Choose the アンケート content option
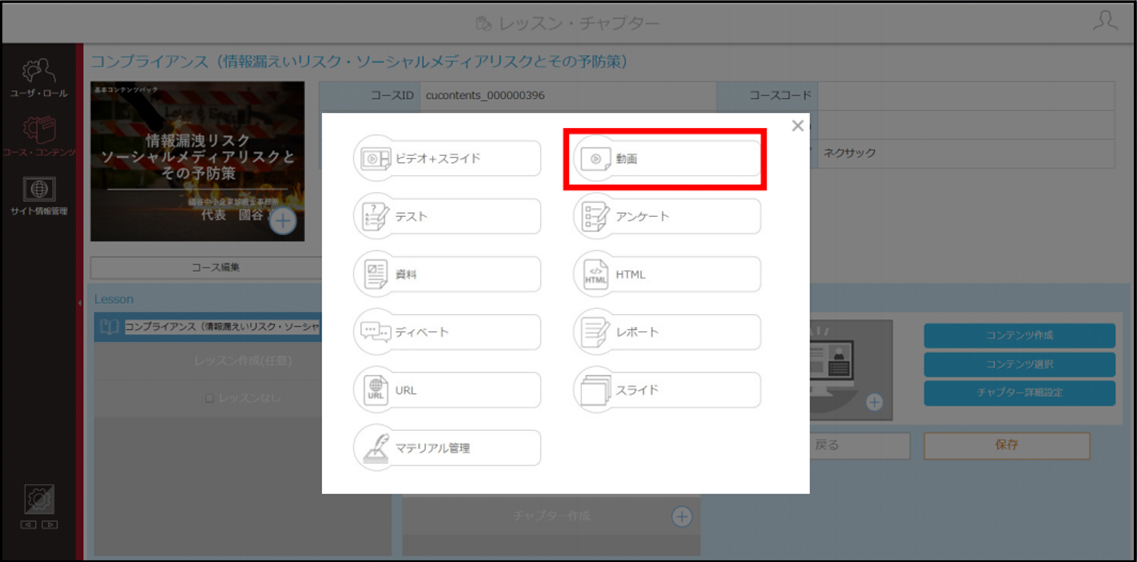This screenshot has height=562, width=1137. click(x=667, y=216)
